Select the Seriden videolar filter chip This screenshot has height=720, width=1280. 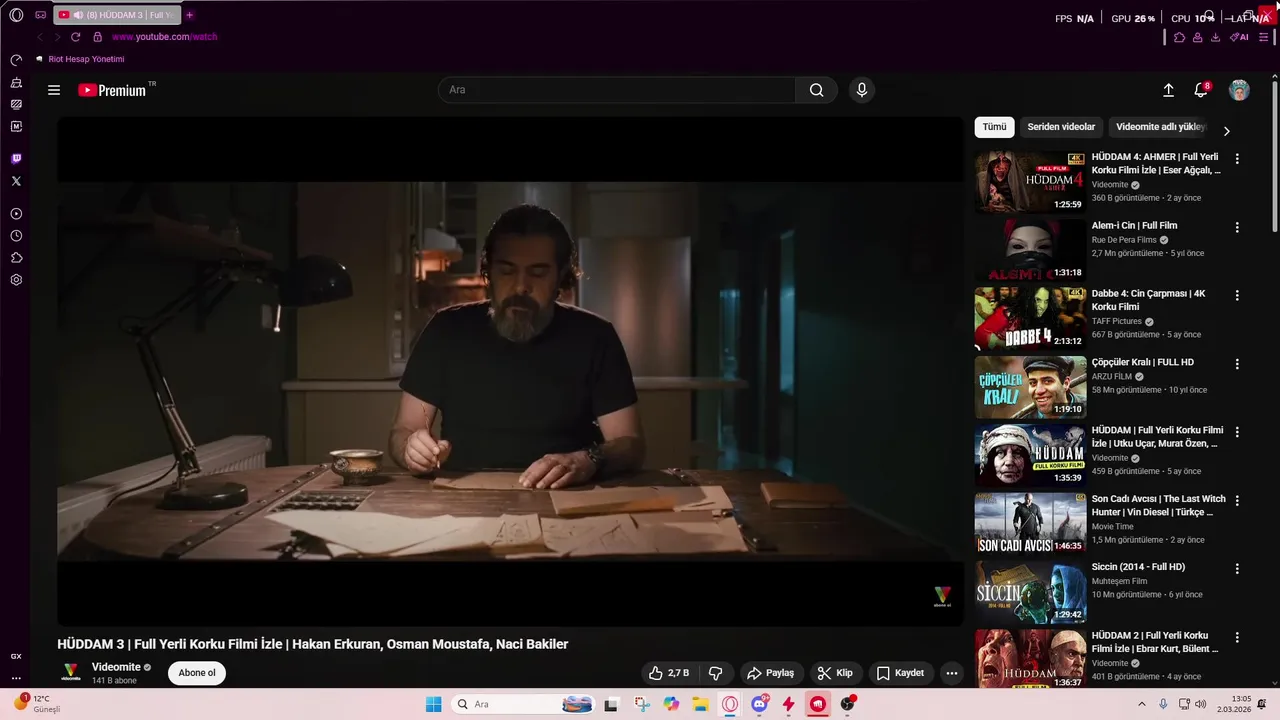click(1061, 127)
